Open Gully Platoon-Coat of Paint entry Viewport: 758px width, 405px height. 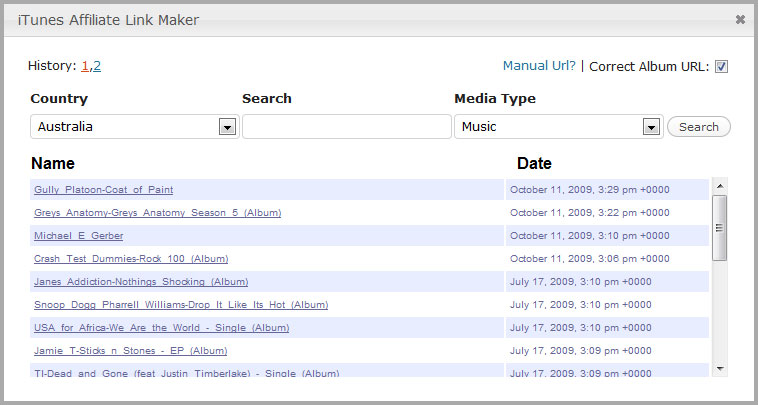pyautogui.click(x=103, y=189)
